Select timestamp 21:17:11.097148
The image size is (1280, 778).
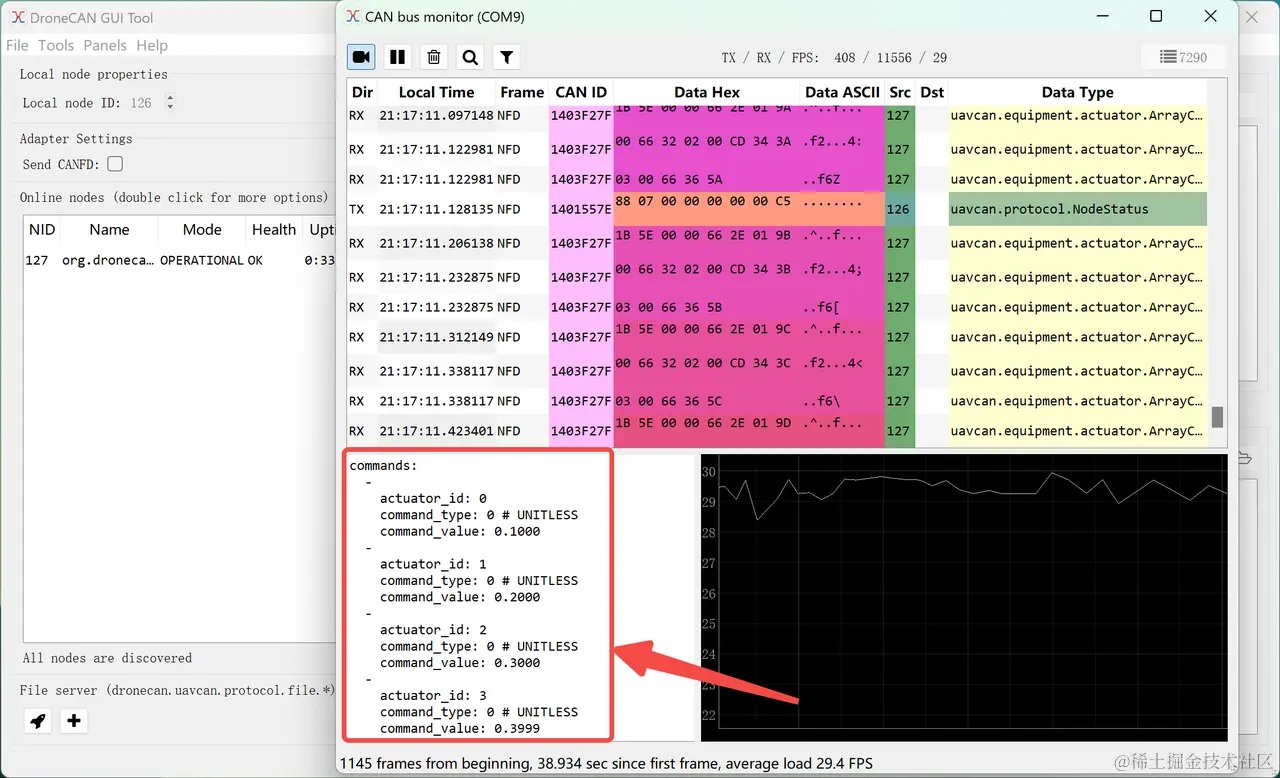coord(436,115)
